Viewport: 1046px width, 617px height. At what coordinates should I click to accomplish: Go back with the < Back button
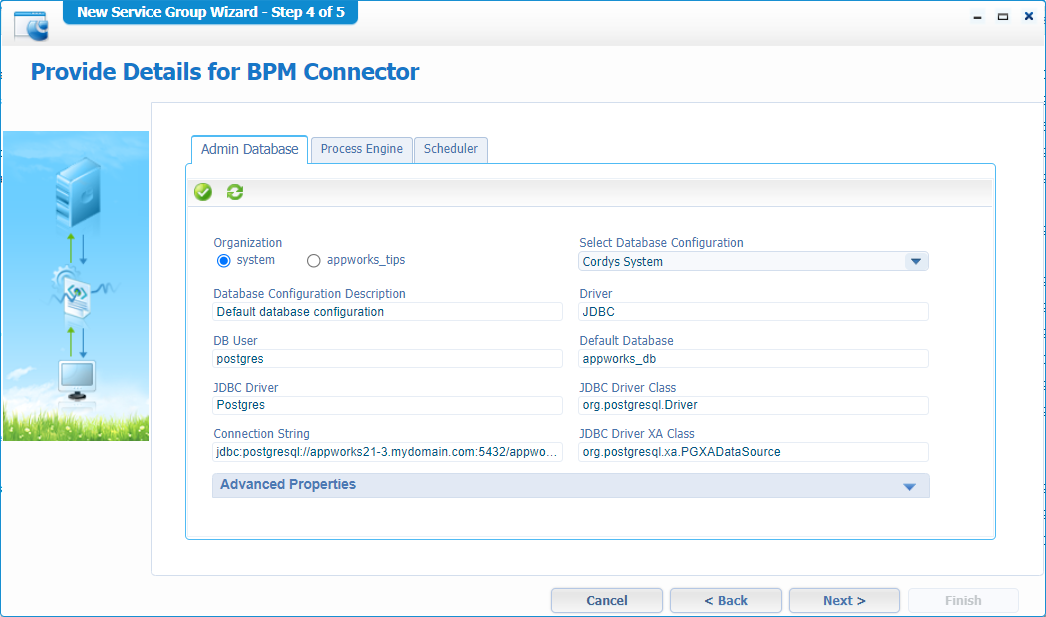726,600
